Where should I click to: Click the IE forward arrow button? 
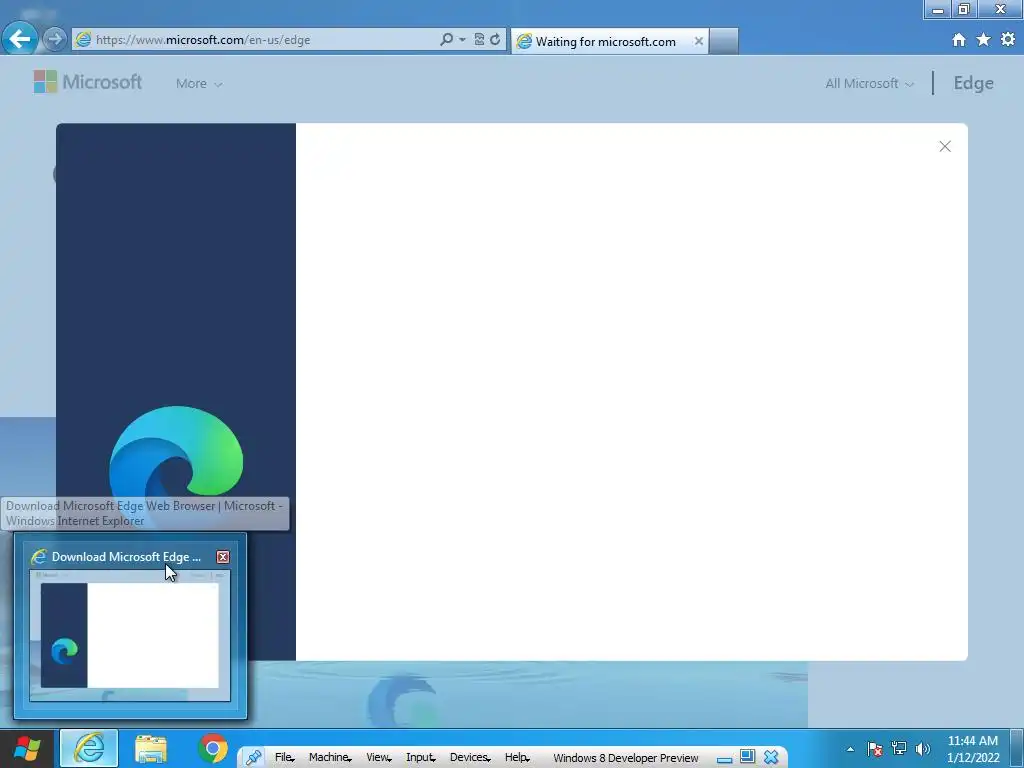(55, 39)
